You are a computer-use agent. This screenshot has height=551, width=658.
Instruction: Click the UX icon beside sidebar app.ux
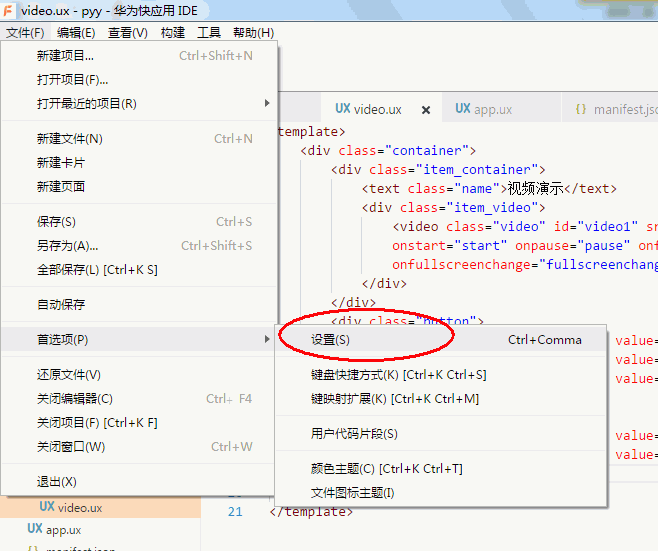[x=35, y=529]
